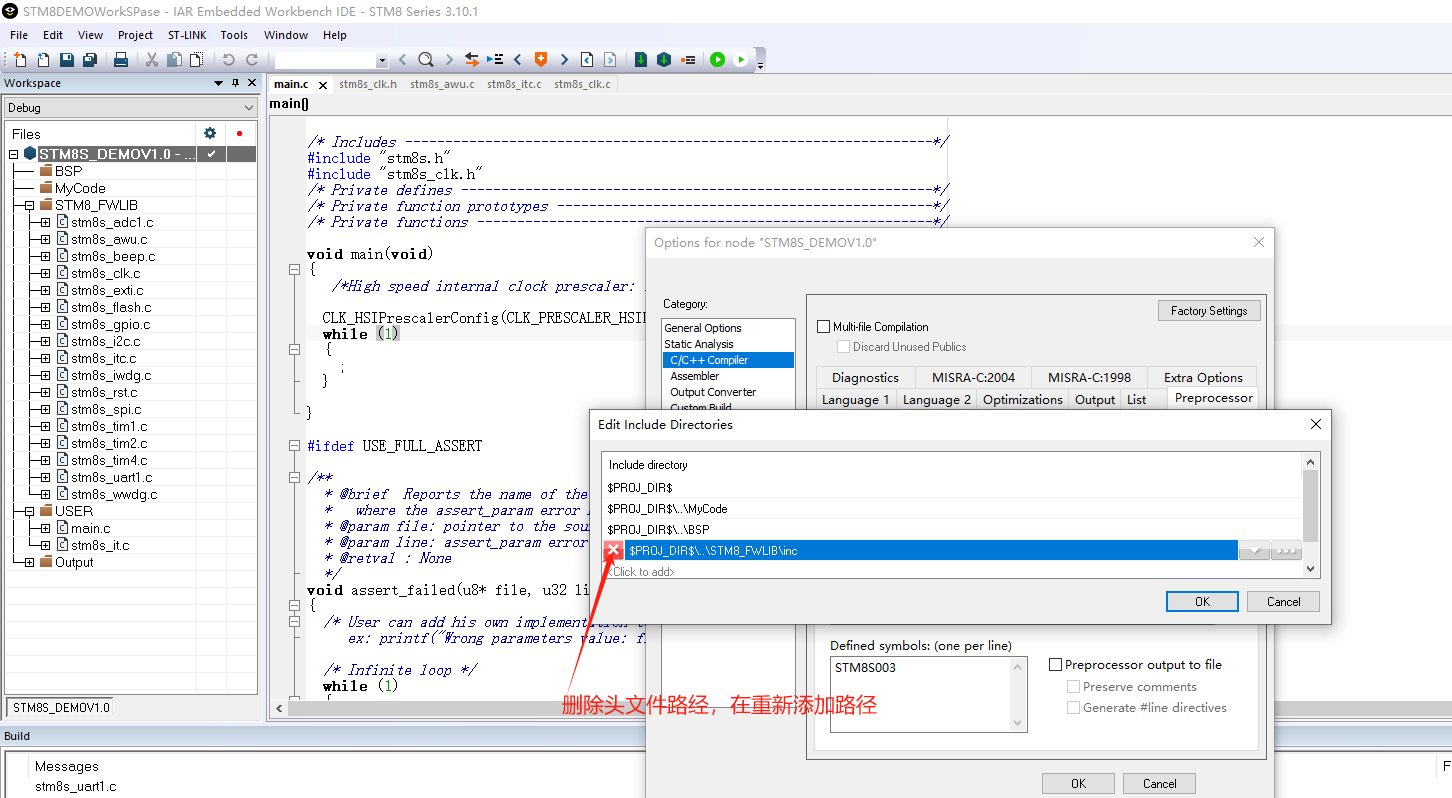Click the Compile toolbar icon
The image size is (1452, 798).
click(641, 60)
